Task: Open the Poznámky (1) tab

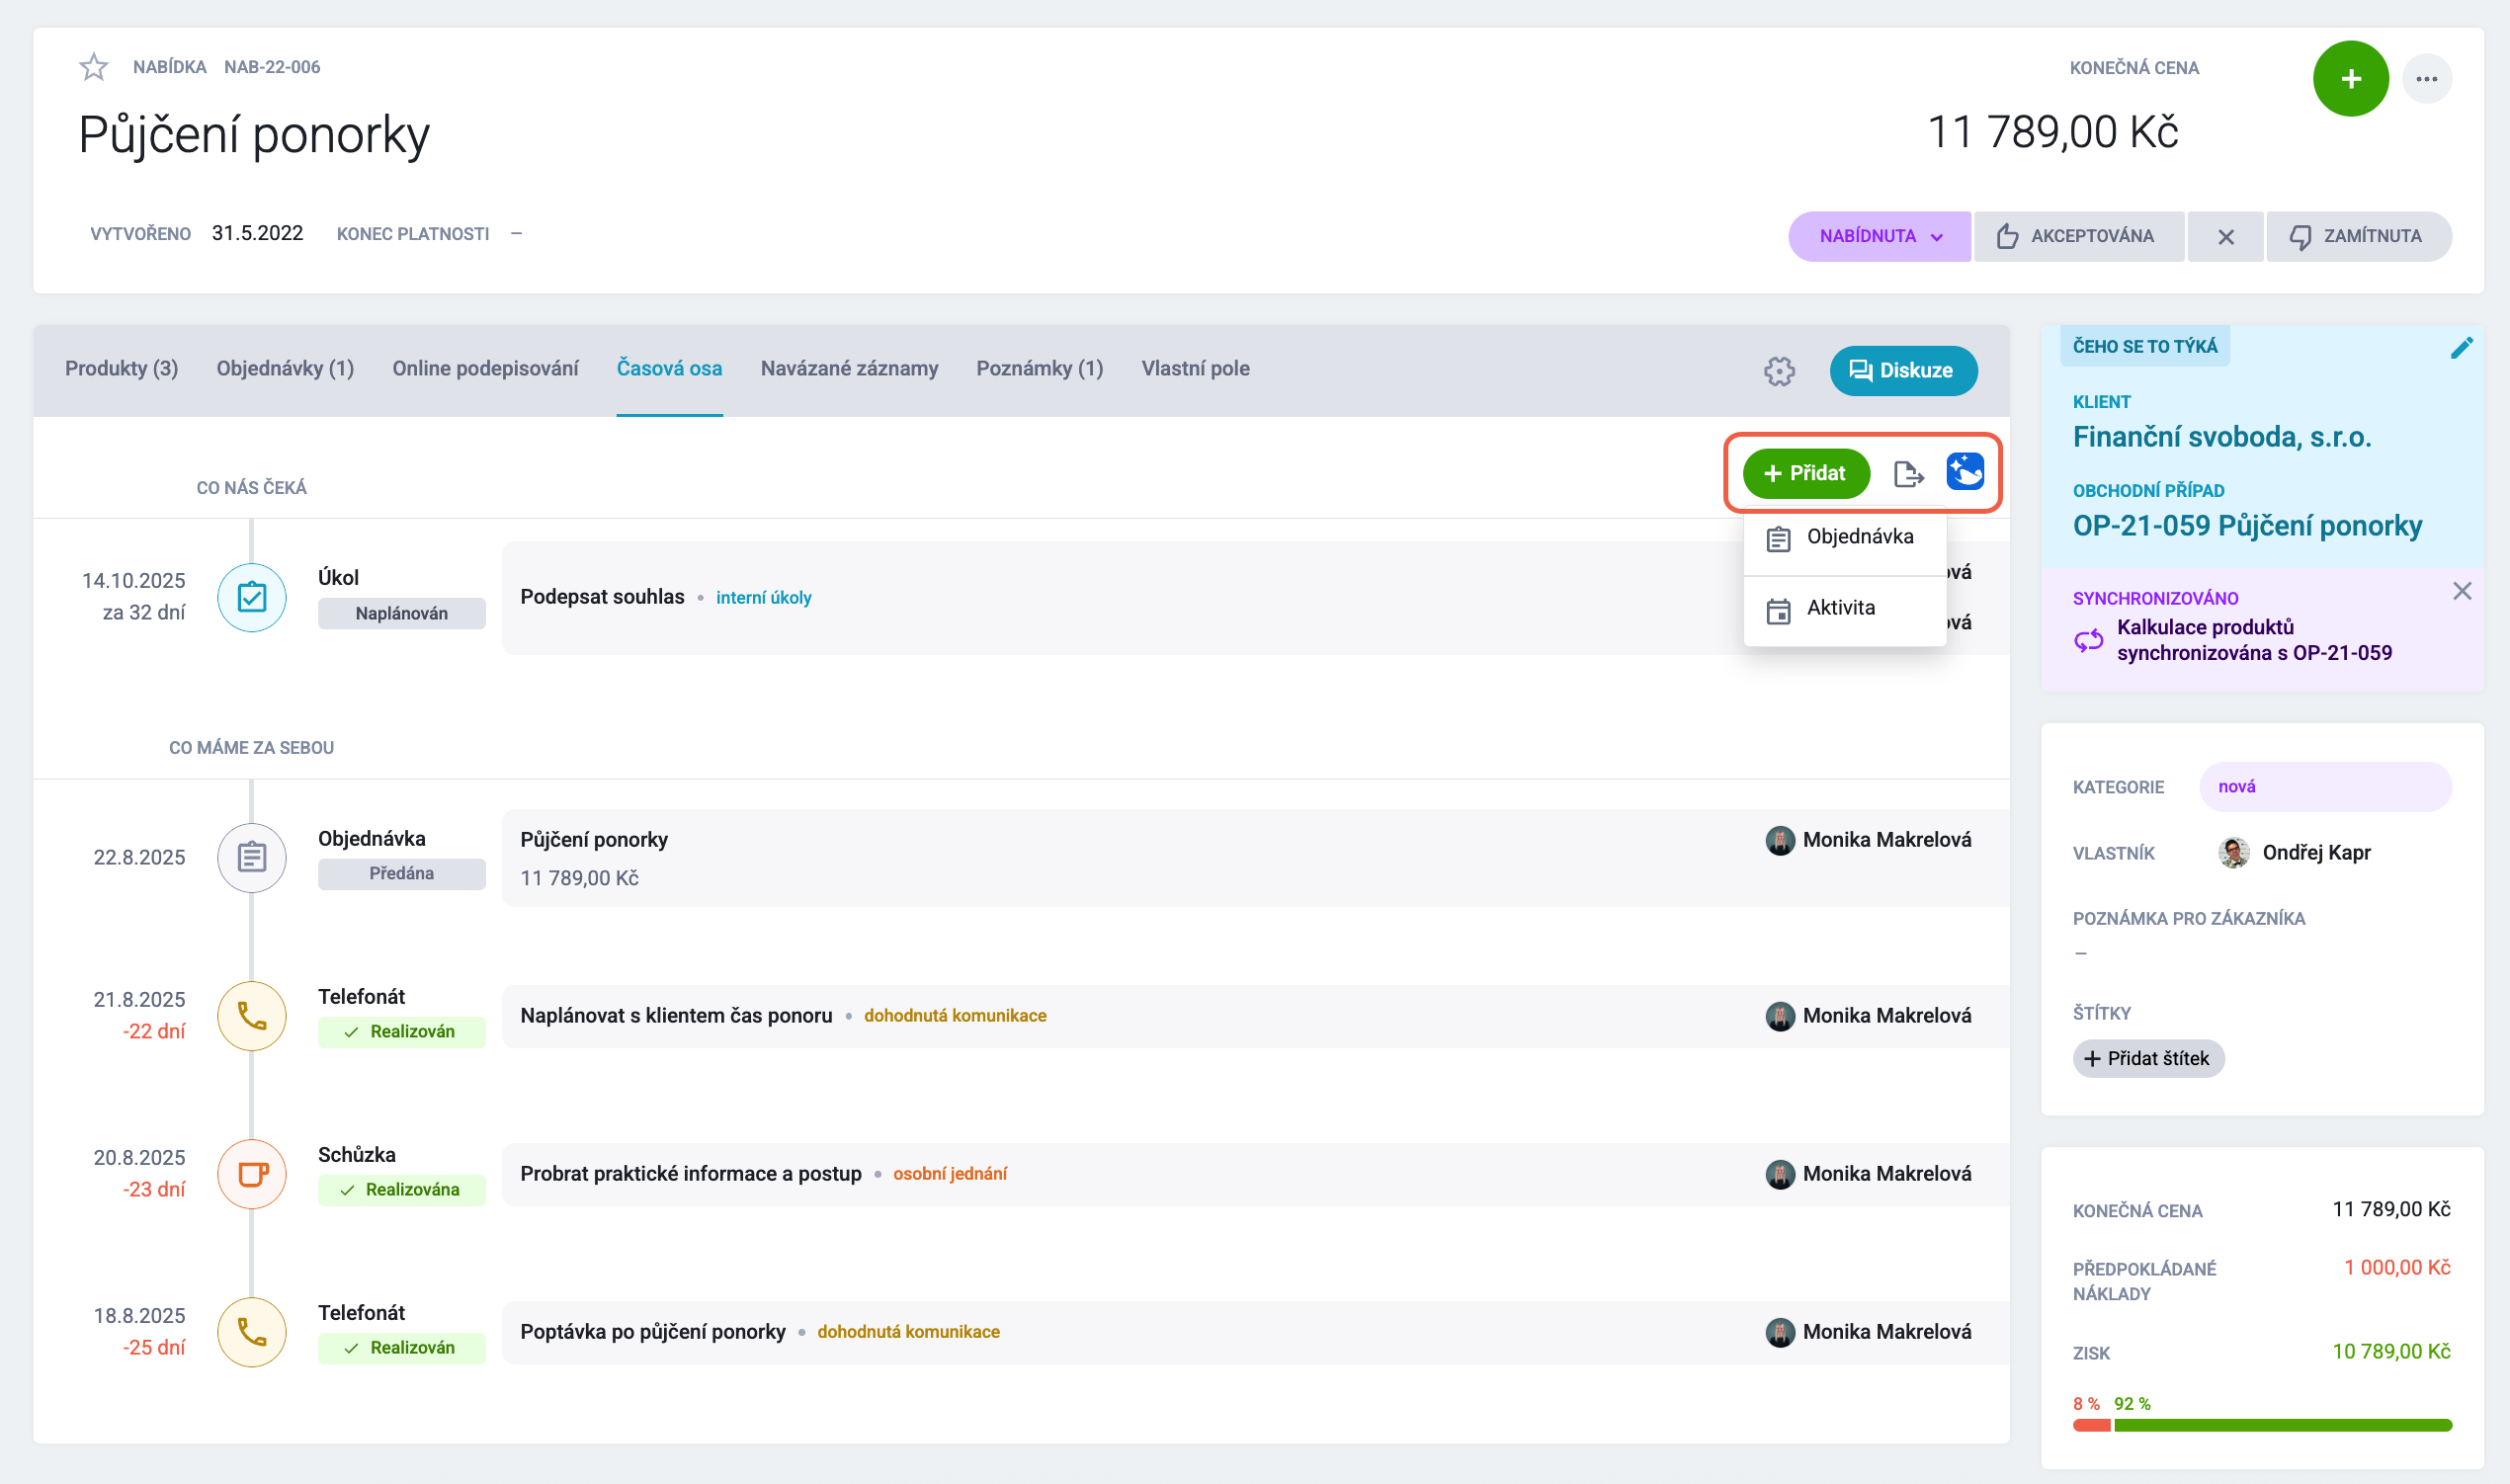Action: (1039, 368)
